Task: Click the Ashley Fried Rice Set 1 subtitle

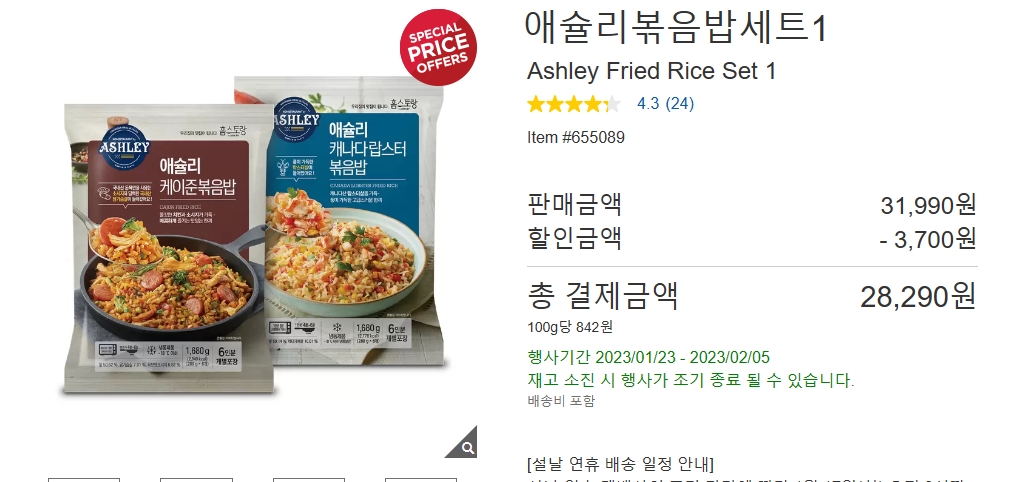Action: coord(652,71)
